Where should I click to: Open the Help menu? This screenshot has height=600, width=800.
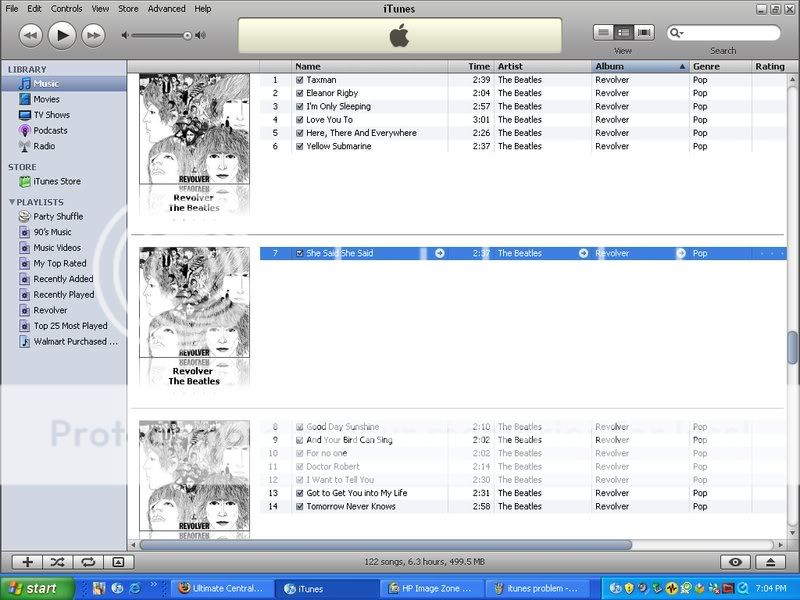203,9
